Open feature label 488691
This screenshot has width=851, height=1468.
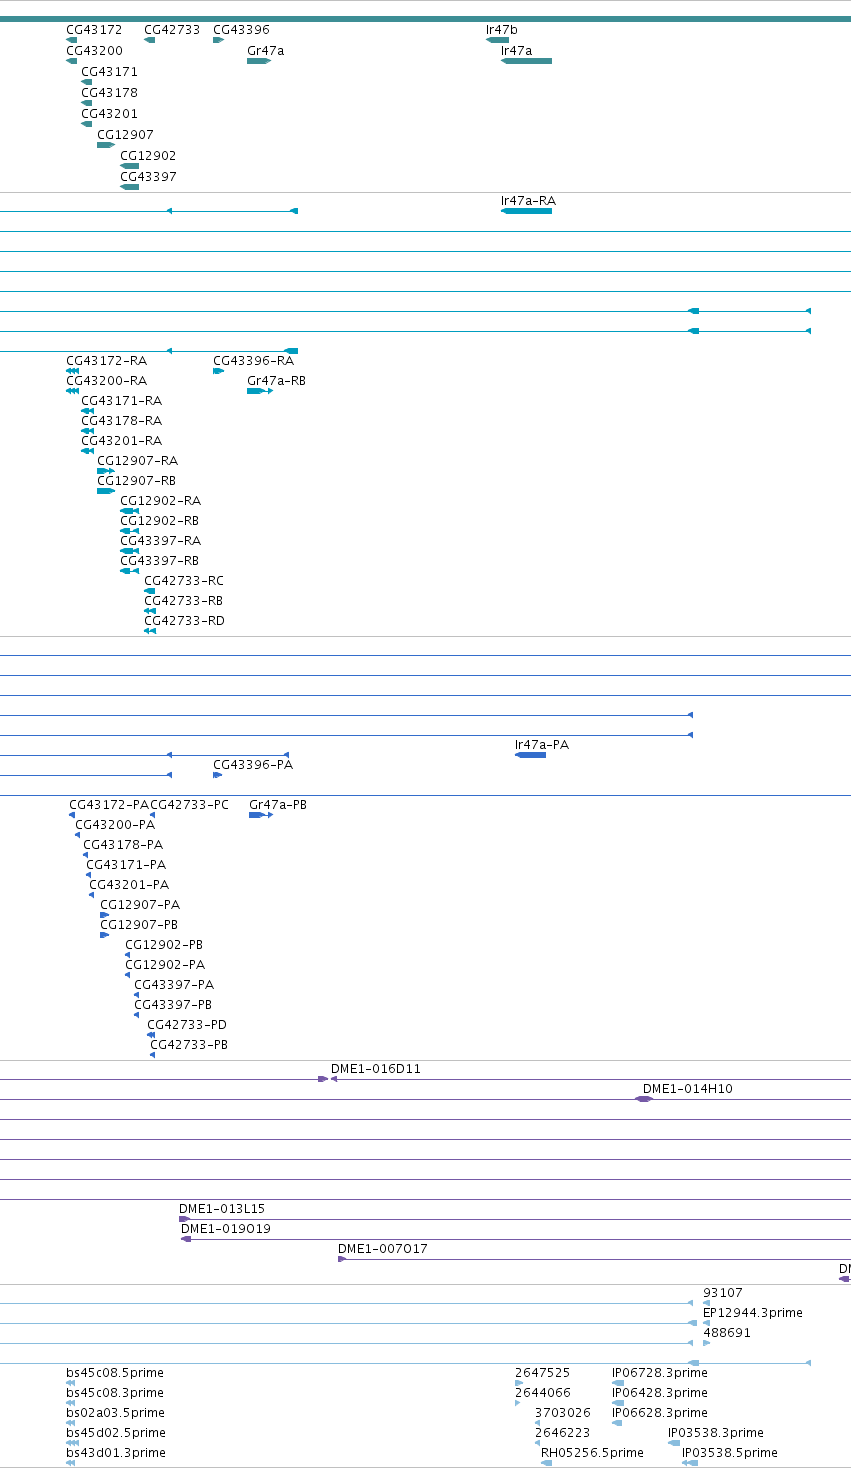[727, 1333]
